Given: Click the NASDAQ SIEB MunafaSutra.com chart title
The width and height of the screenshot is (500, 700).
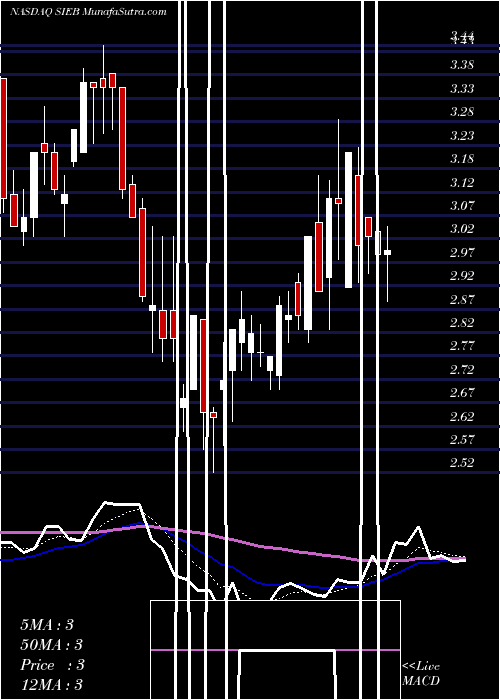Looking at the screenshot, I should point(89,12).
